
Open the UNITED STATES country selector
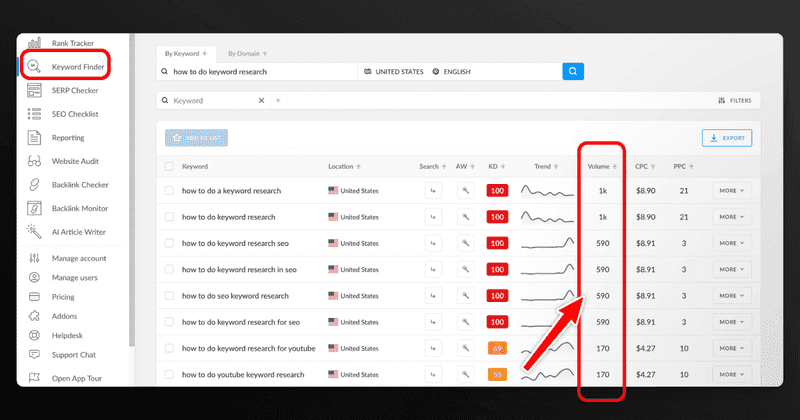click(394, 72)
